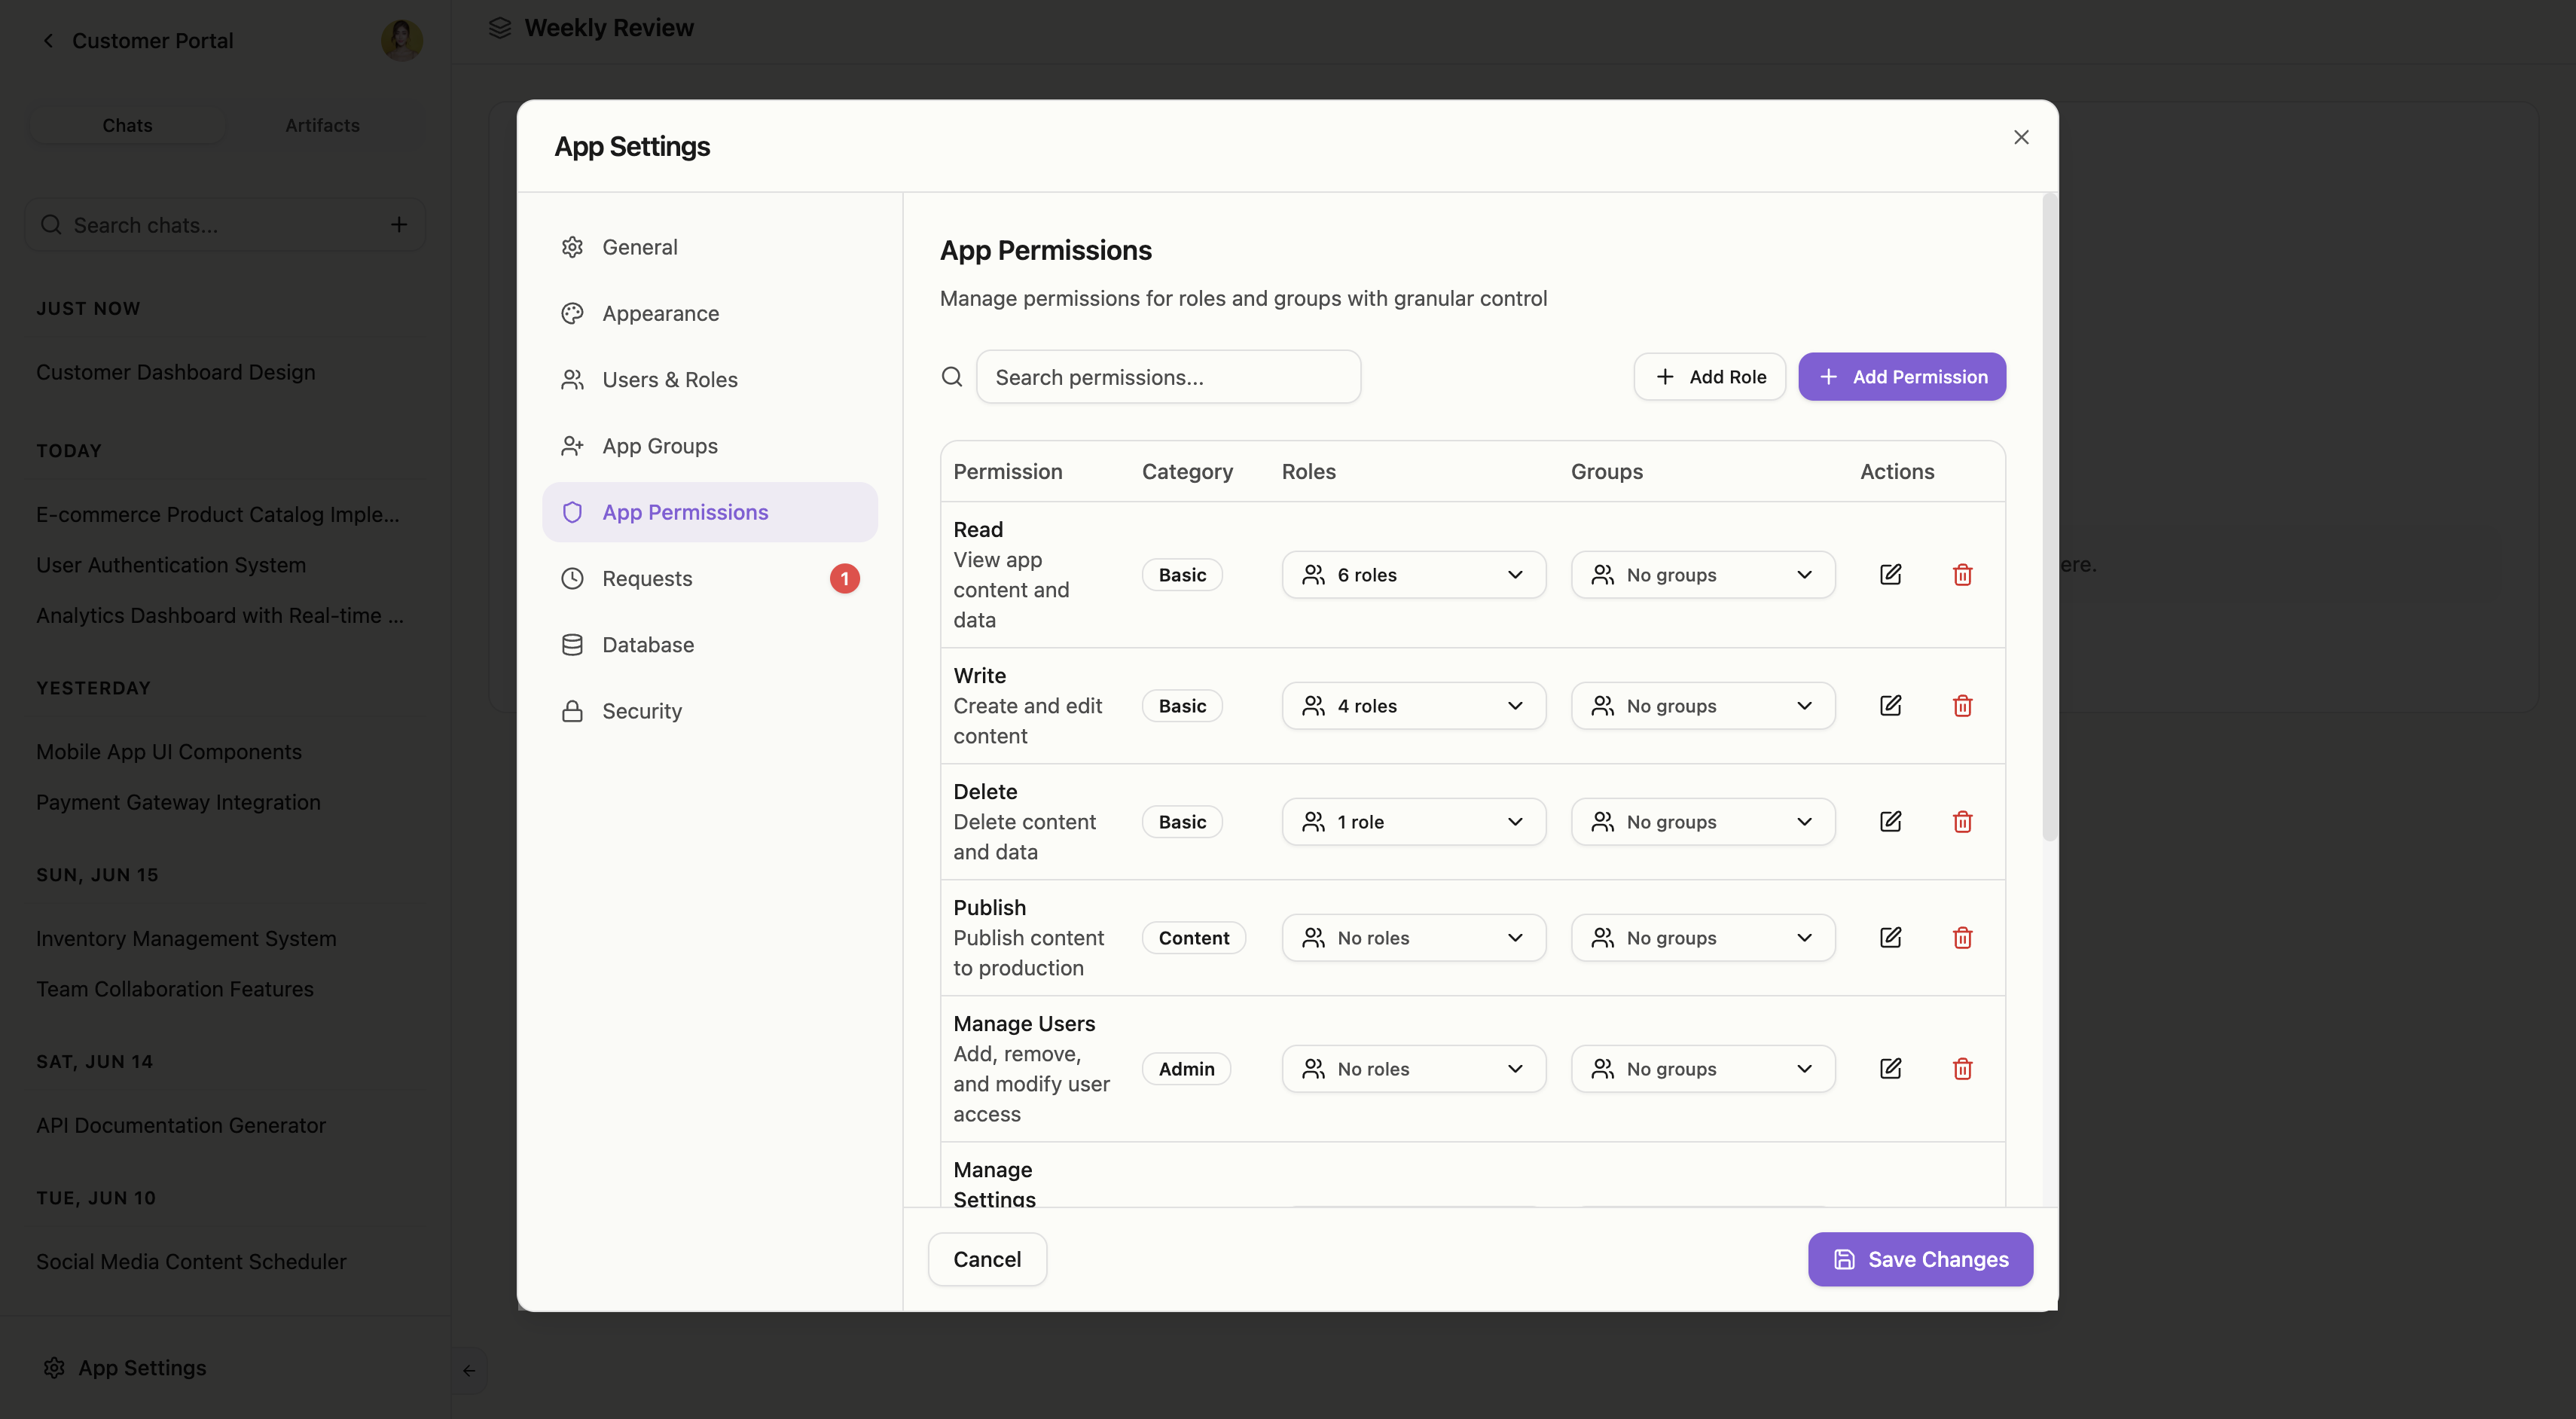Open No groups dropdown in Delete row
This screenshot has height=1419, width=2576.
click(1702, 822)
